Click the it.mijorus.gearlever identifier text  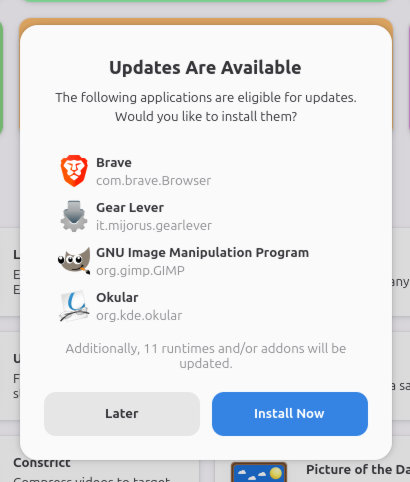pos(154,226)
